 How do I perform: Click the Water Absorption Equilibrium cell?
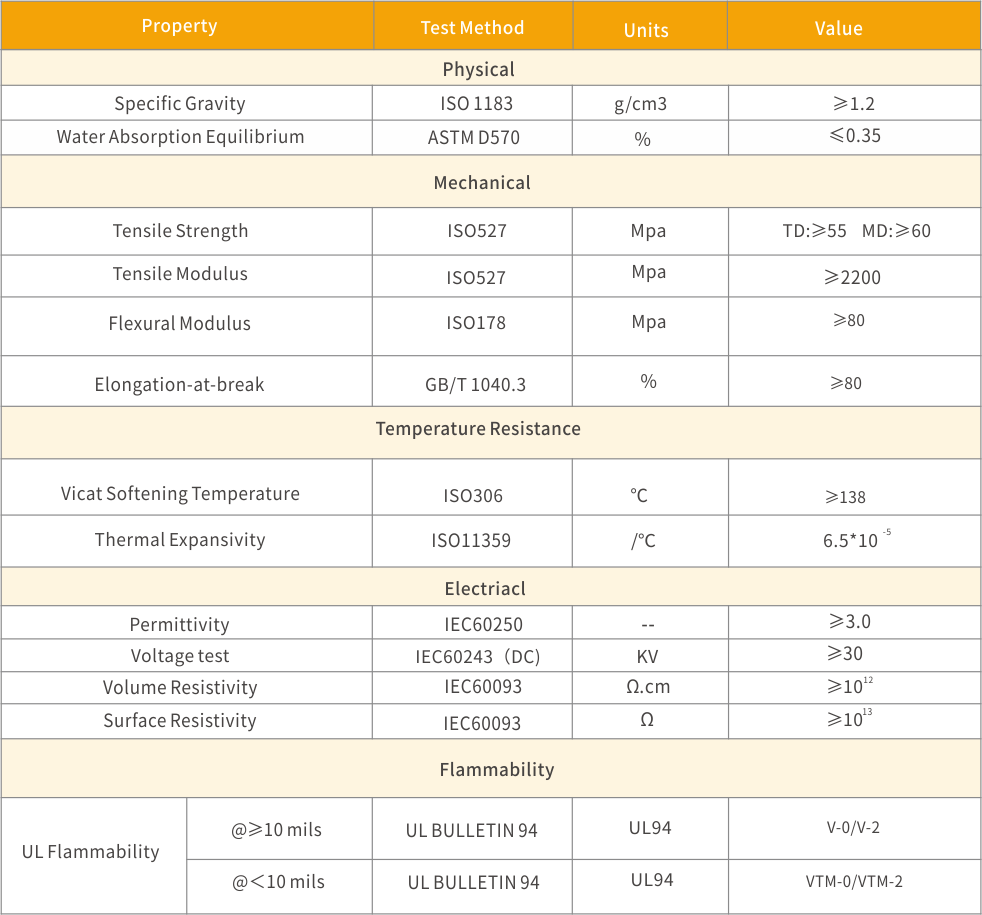pos(180,137)
